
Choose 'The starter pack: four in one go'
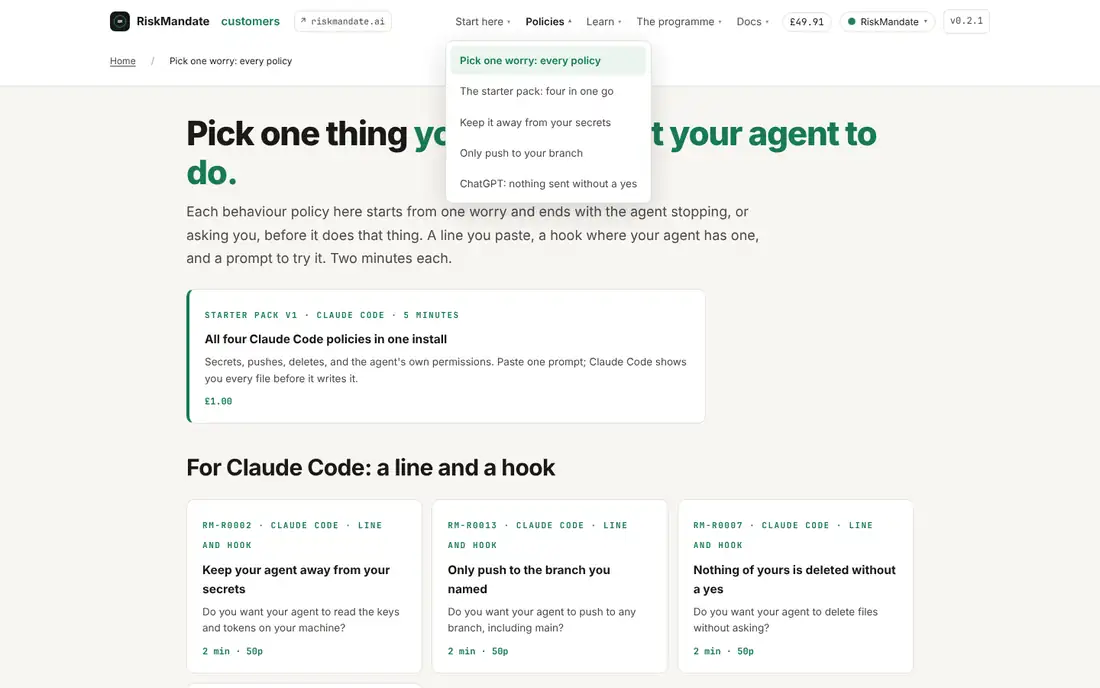[x=548, y=91]
